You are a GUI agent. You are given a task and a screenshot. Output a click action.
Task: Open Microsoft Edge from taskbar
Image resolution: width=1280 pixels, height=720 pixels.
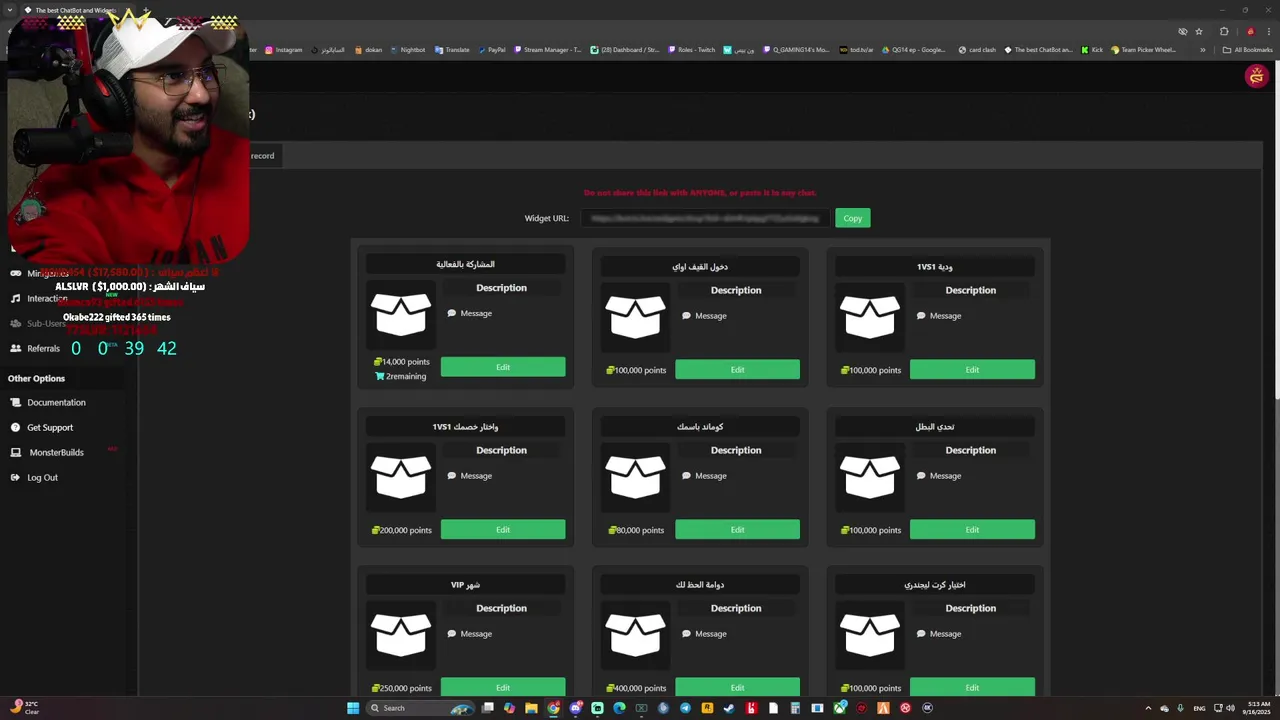pyautogui.click(x=619, y=708)
